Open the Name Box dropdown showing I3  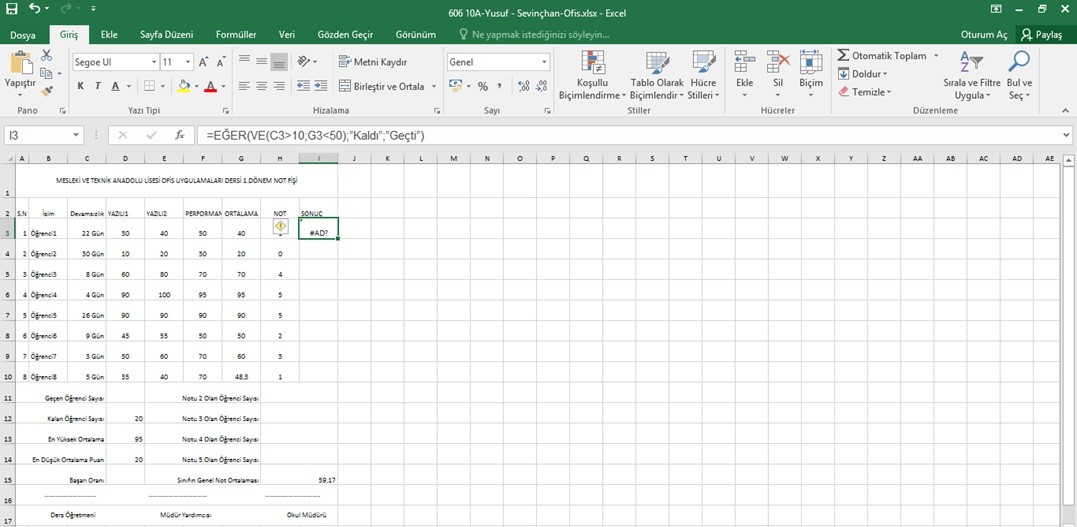pyautogui.click(x=77, y=135)
